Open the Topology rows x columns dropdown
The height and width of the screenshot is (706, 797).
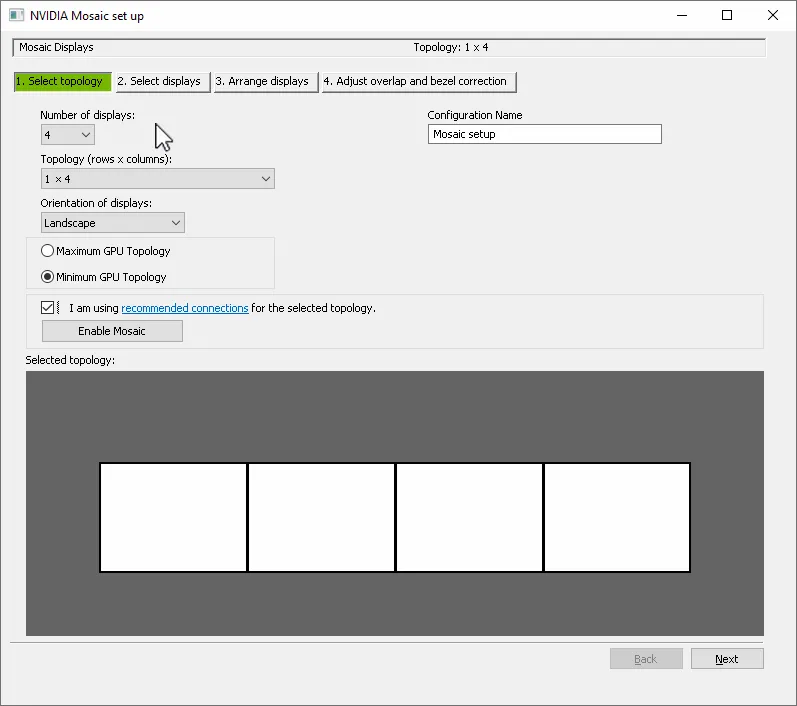tap(158, 179)
